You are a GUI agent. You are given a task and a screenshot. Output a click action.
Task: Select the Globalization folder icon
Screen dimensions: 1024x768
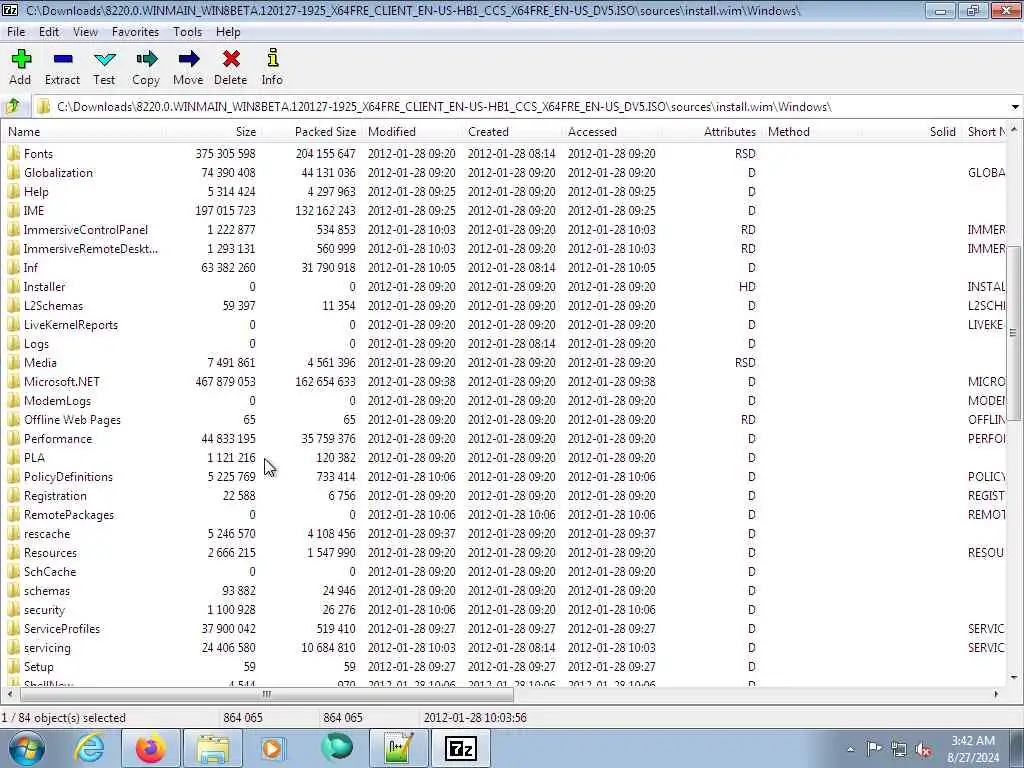[x=13, y=172]
